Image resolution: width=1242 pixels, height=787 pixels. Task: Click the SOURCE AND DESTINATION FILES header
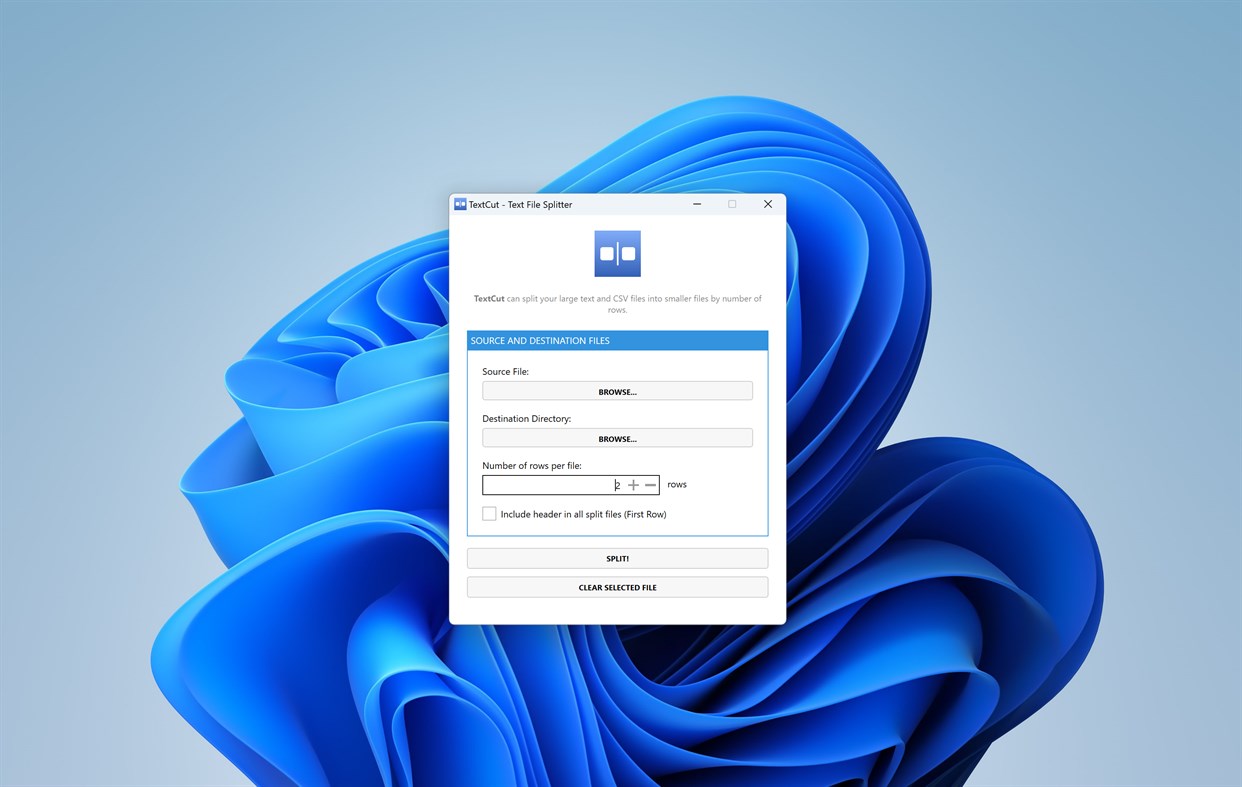pos(617,341)
